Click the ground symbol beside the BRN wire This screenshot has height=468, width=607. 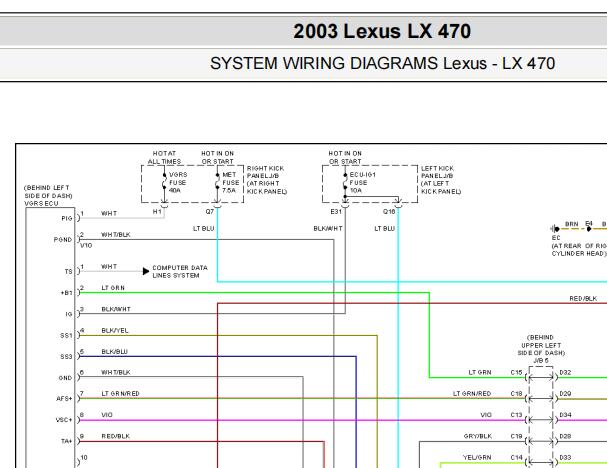pyautogui.click(x=554, y=229)
